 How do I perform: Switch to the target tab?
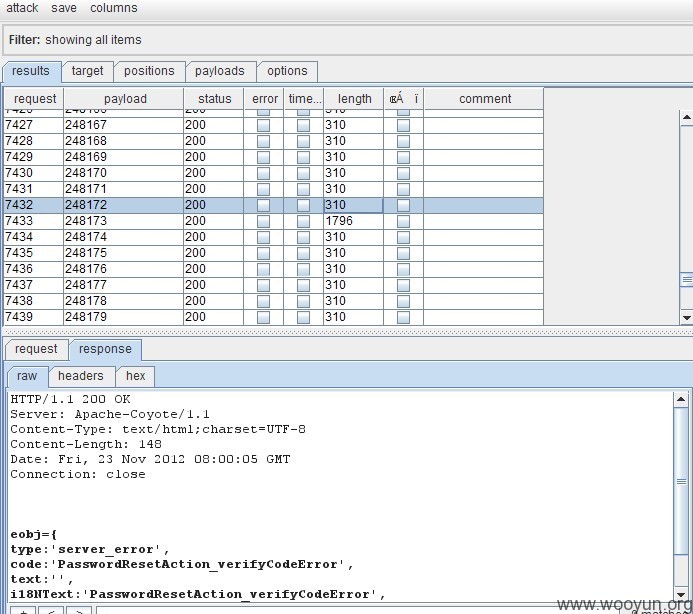(88, 71)
